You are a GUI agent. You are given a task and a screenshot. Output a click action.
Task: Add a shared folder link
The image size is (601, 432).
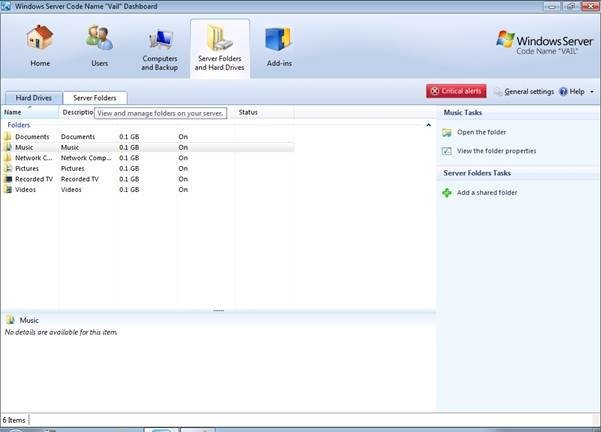(x=487, y=192)
